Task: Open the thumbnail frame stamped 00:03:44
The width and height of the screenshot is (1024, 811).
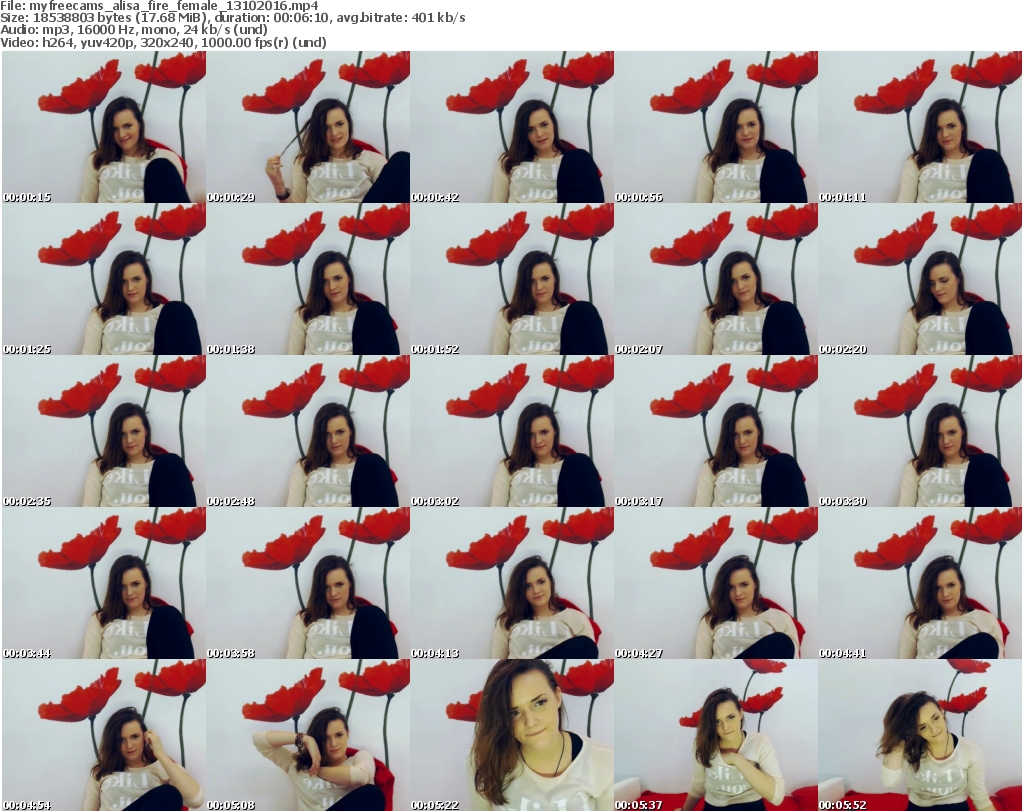Action: 104,583
